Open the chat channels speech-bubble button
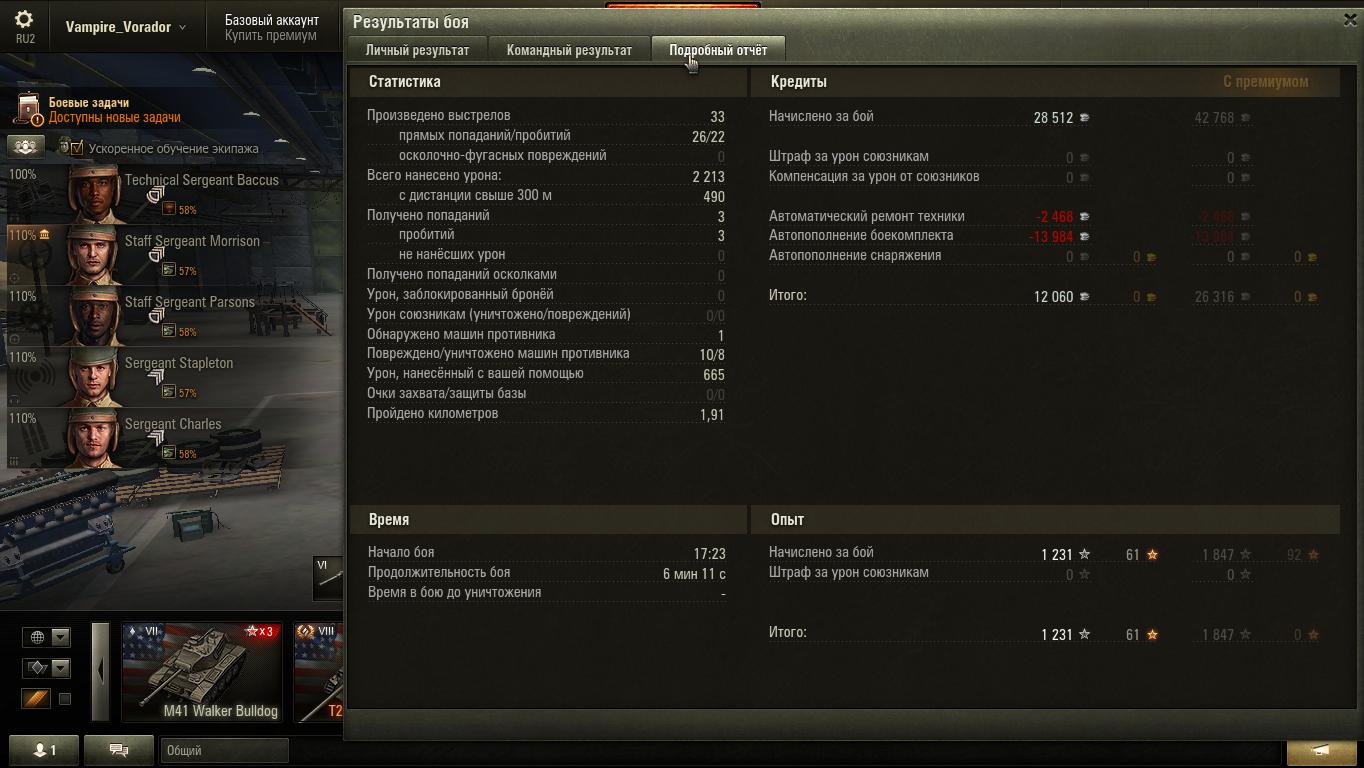The width and height of the screenshot is (1364, 768). point(118,750)
